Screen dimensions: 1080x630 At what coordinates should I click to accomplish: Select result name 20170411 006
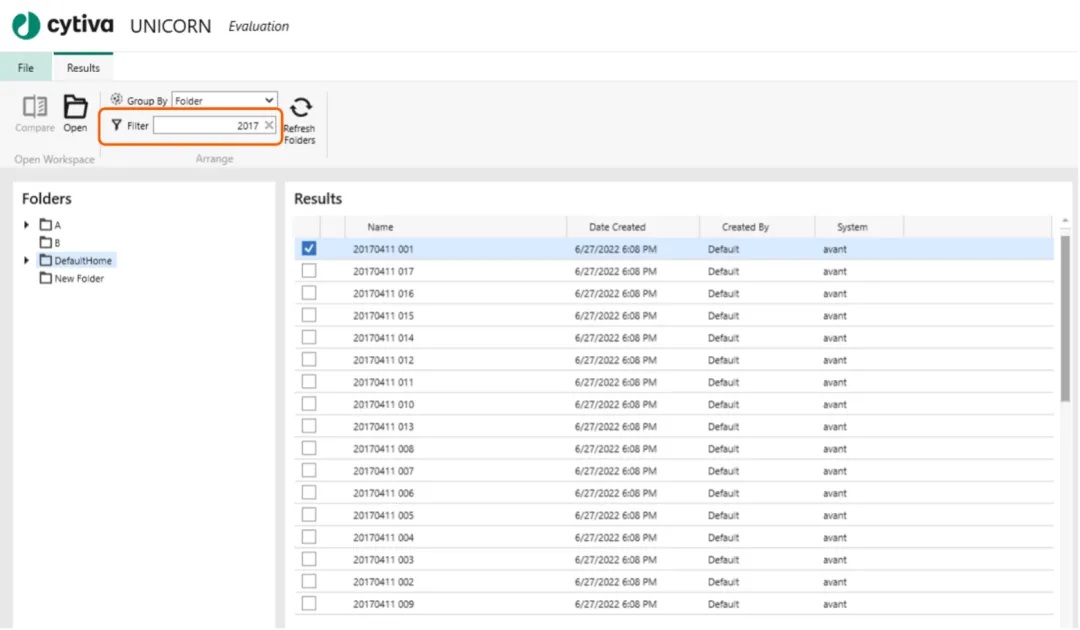pyautogui.click(x=384, y=493)
